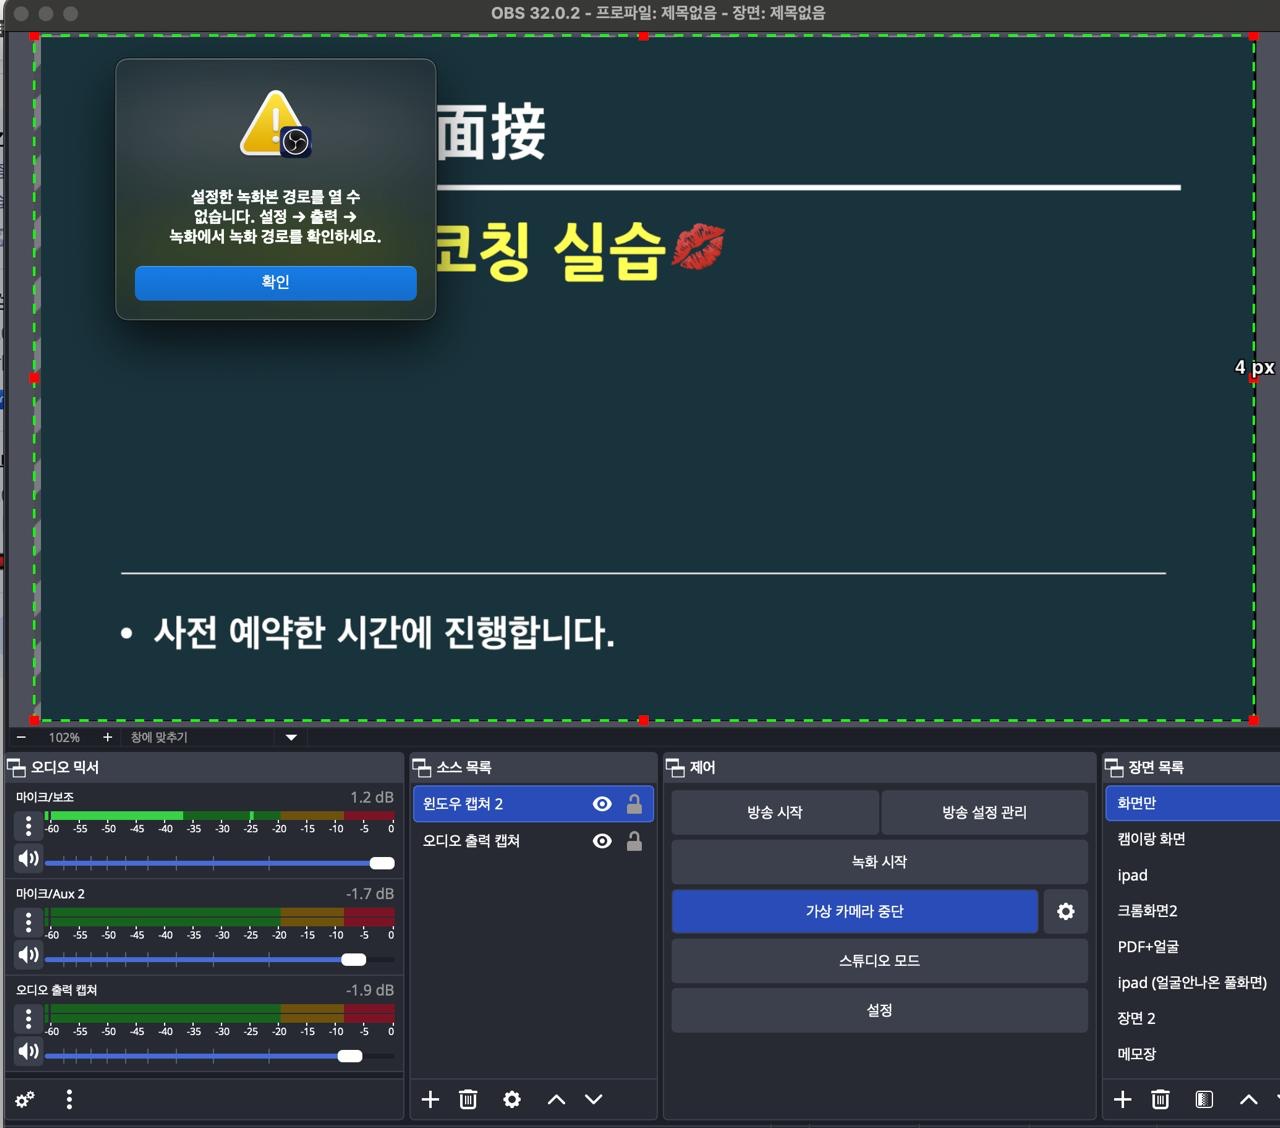Hide the 오디오 출력 캡쳐 source

point(602,841)
